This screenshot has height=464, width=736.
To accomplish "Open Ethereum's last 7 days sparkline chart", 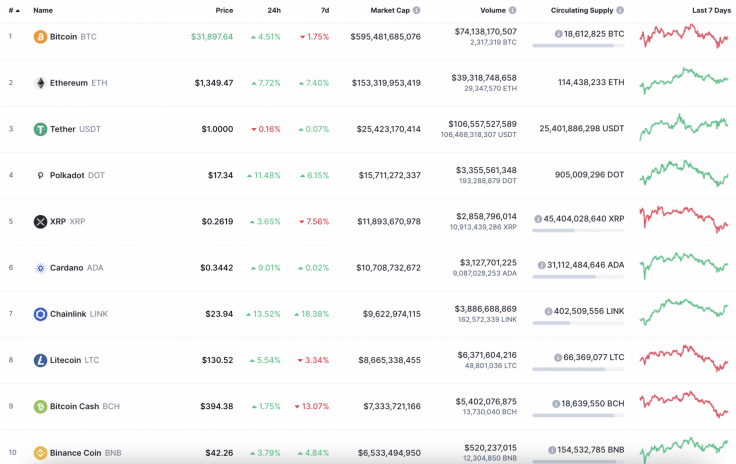I will (x=684, y=79).
